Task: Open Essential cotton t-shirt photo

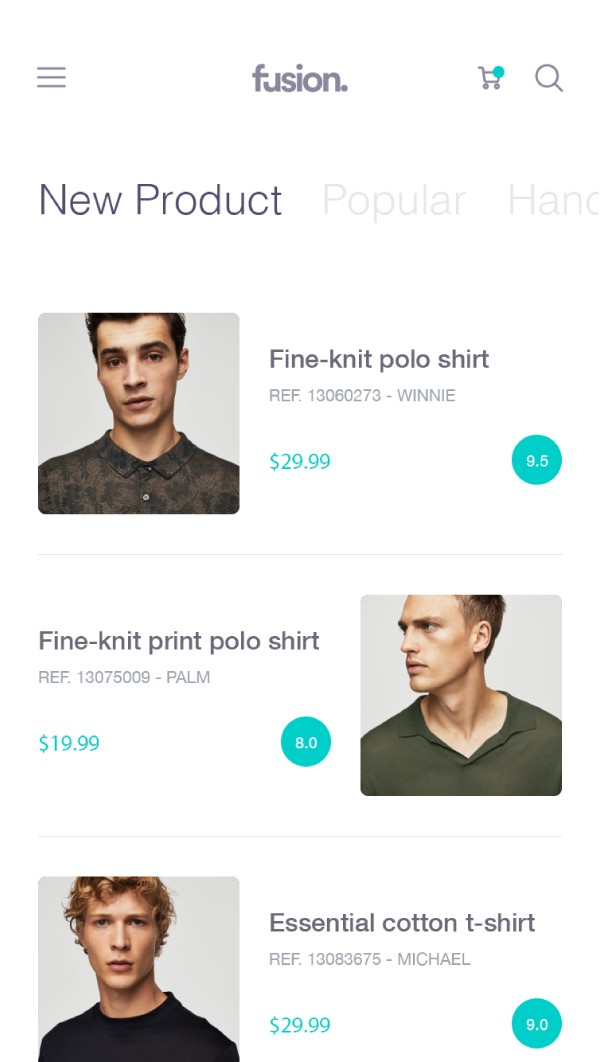Action: coord(139,968)
